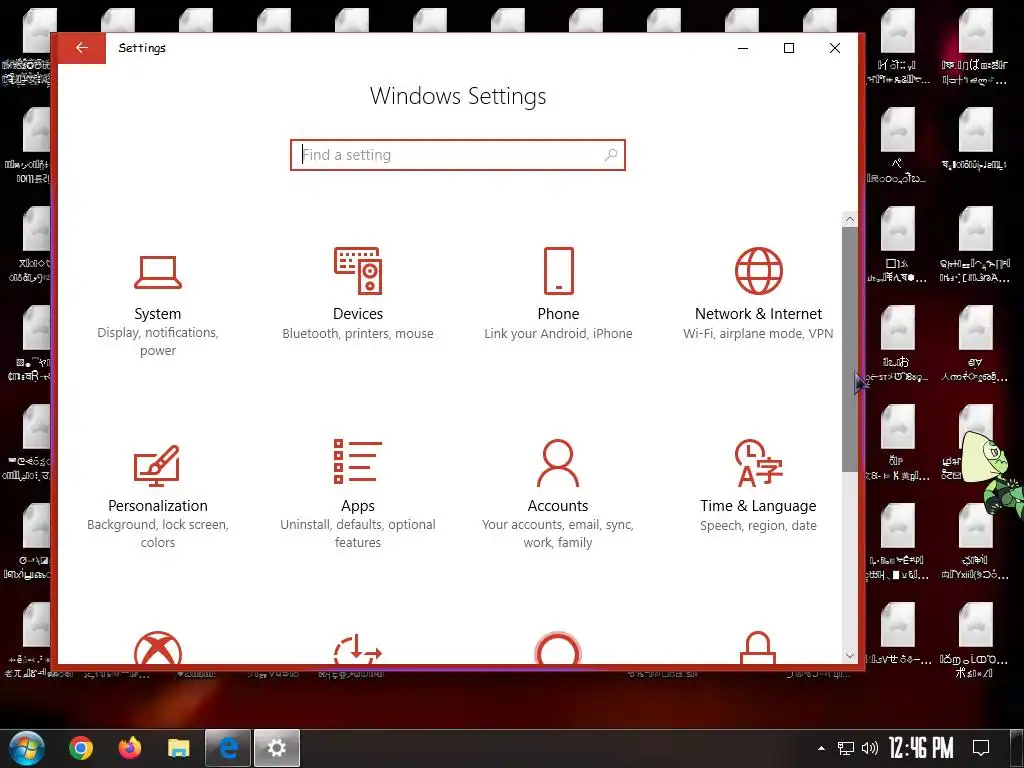Open the Phone settings icon
Image resolution: width=1024 pixels, height=768 pixels.
558,270
